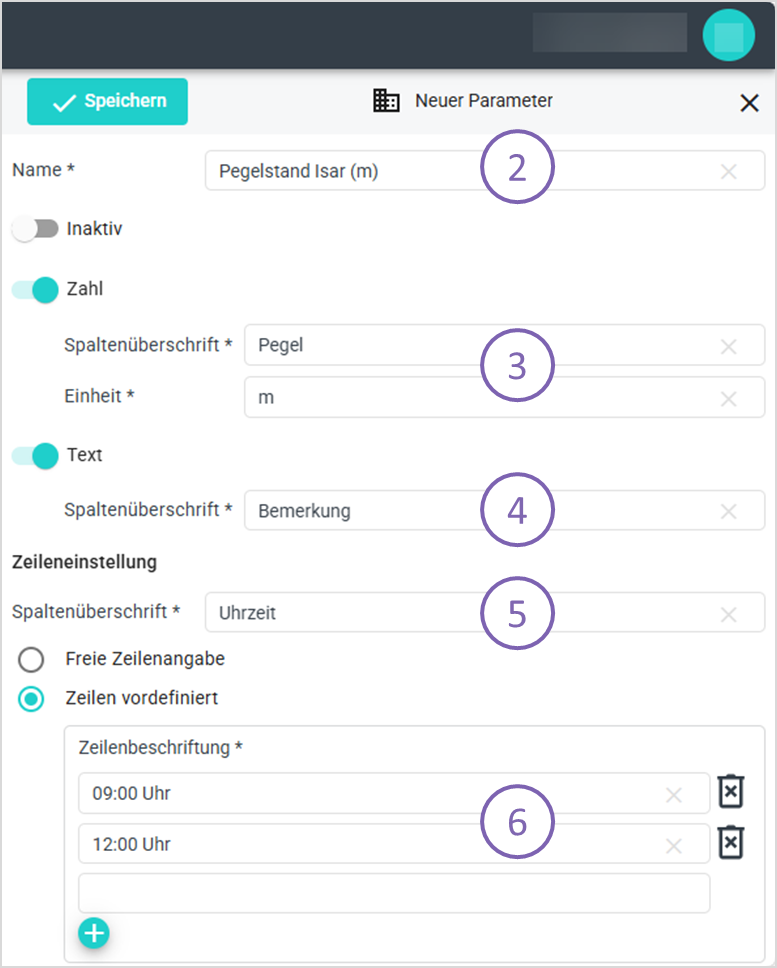The width and height of the screenshot is (777, 968).
Task: Clear the Einheit field value
Action: tap(729, 398)
